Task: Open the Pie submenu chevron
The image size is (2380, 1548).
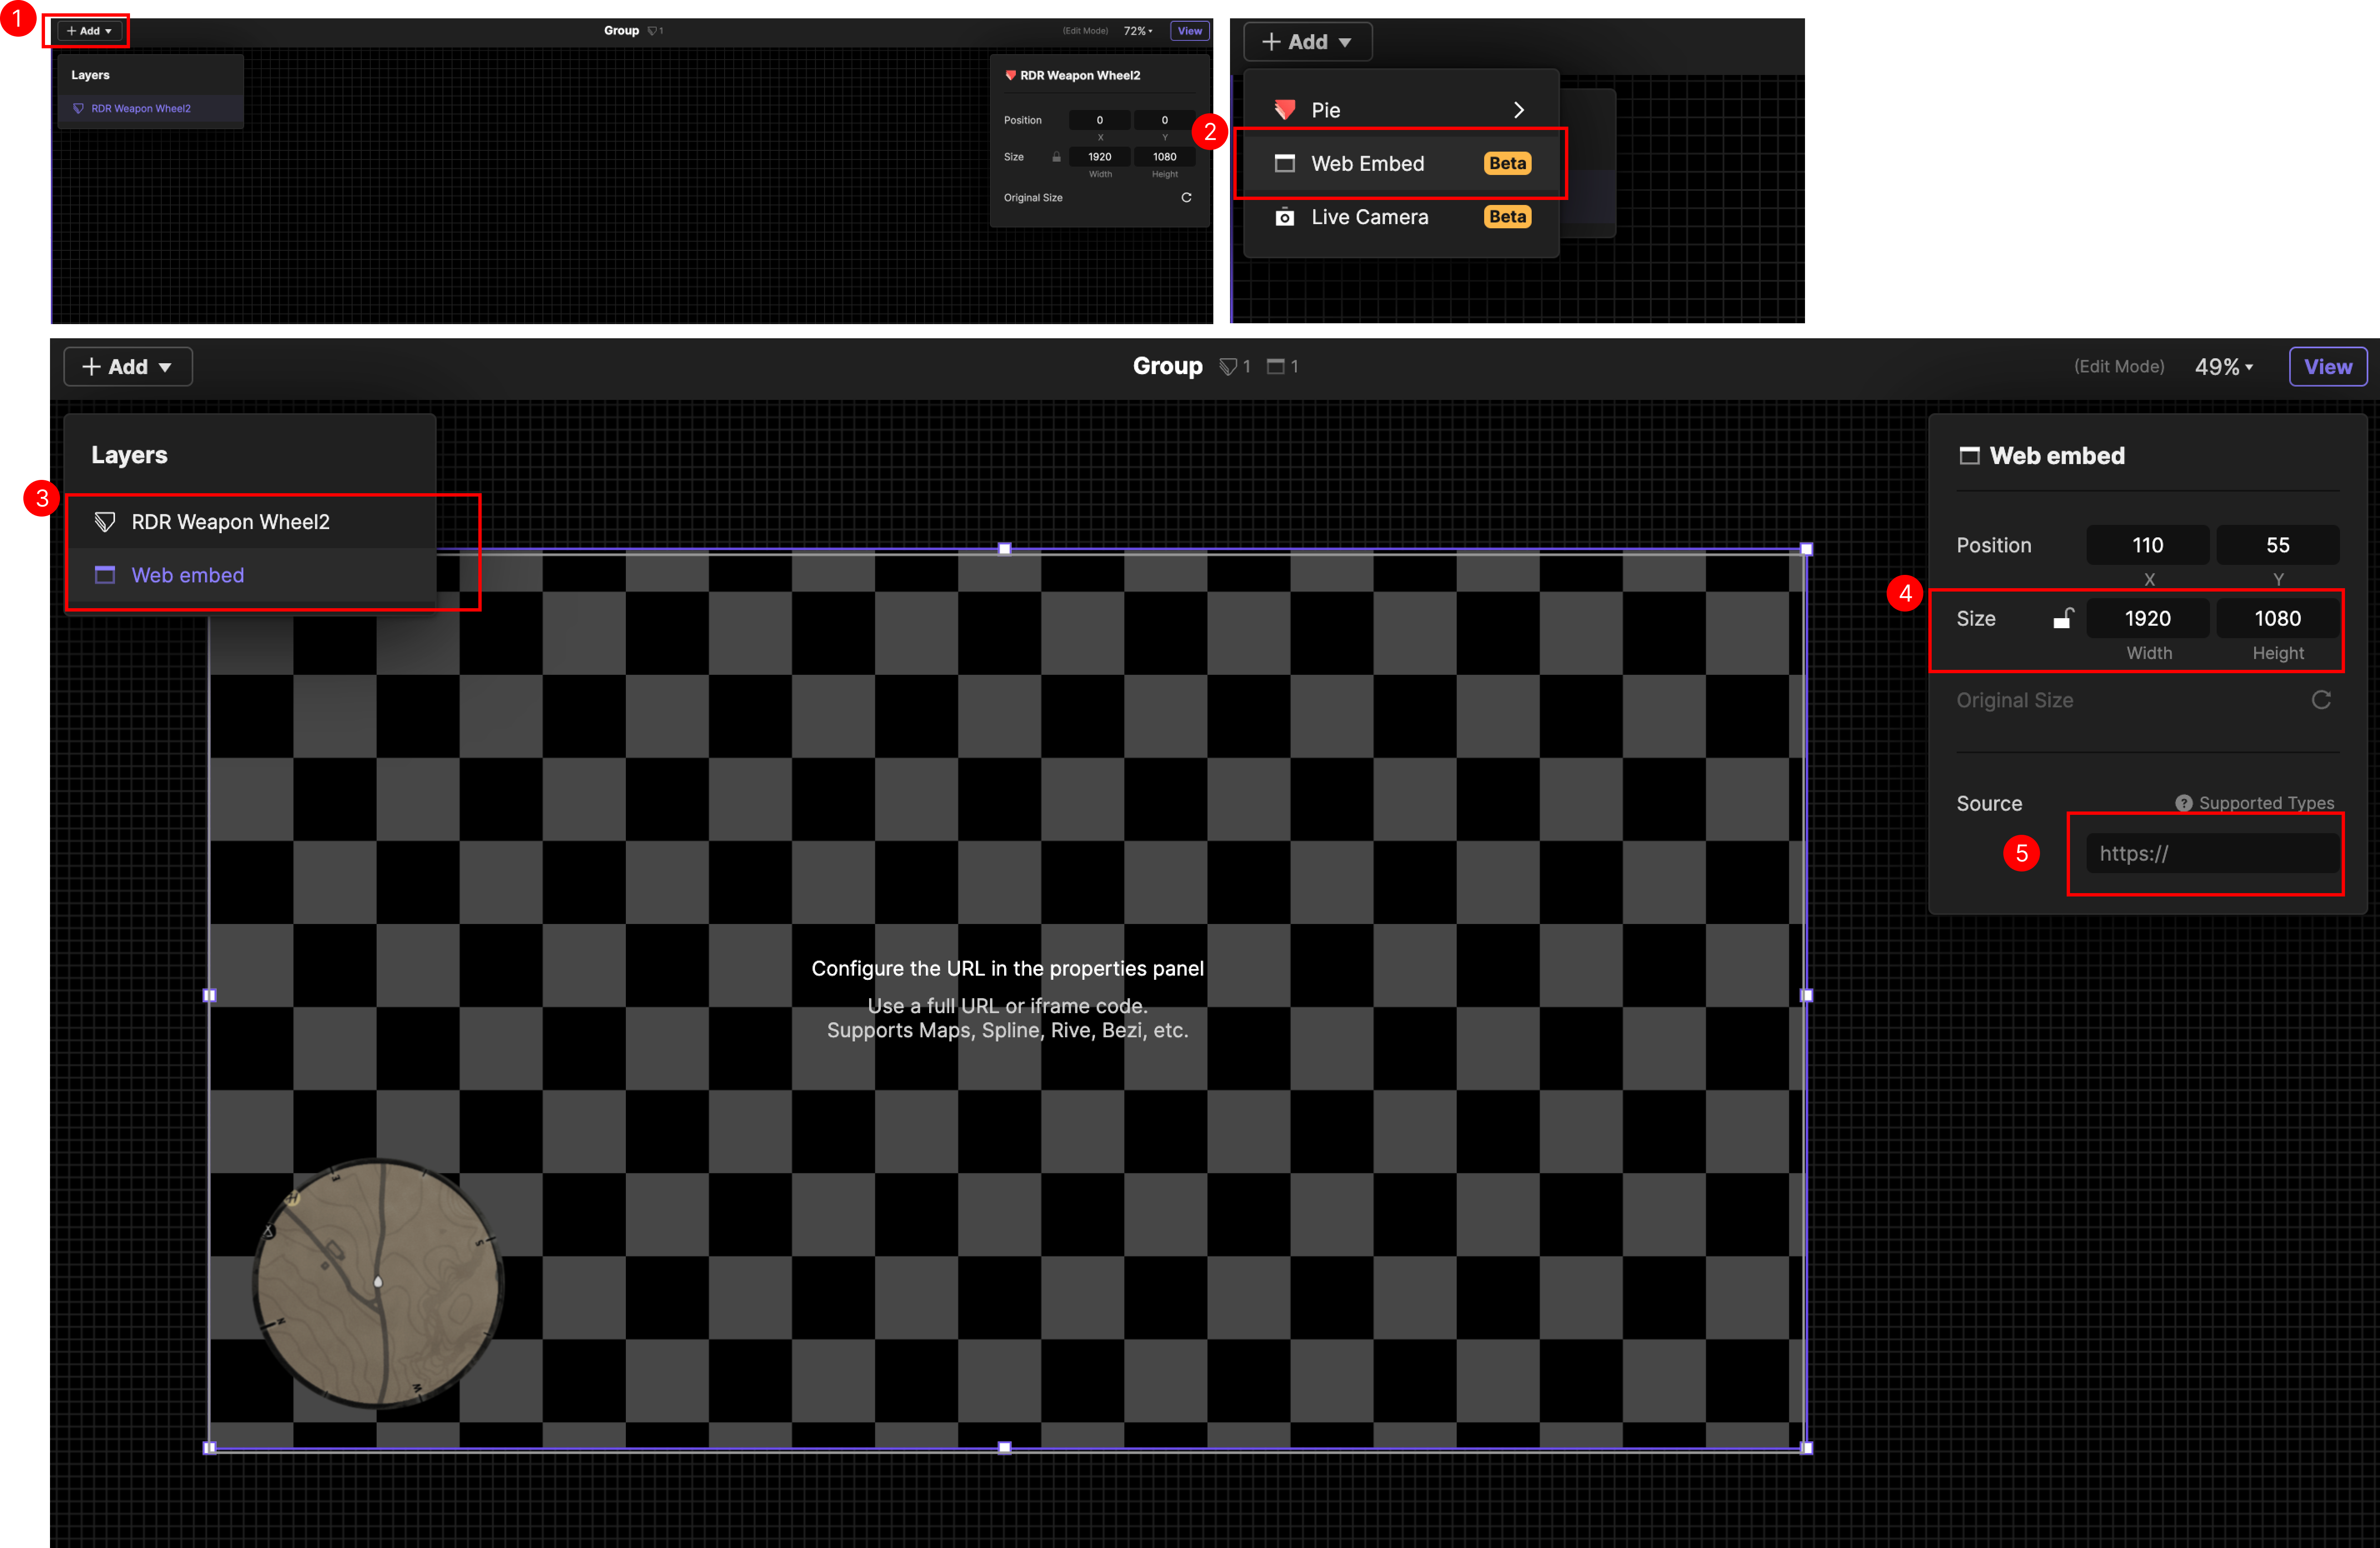Action: pos(1519,110)
